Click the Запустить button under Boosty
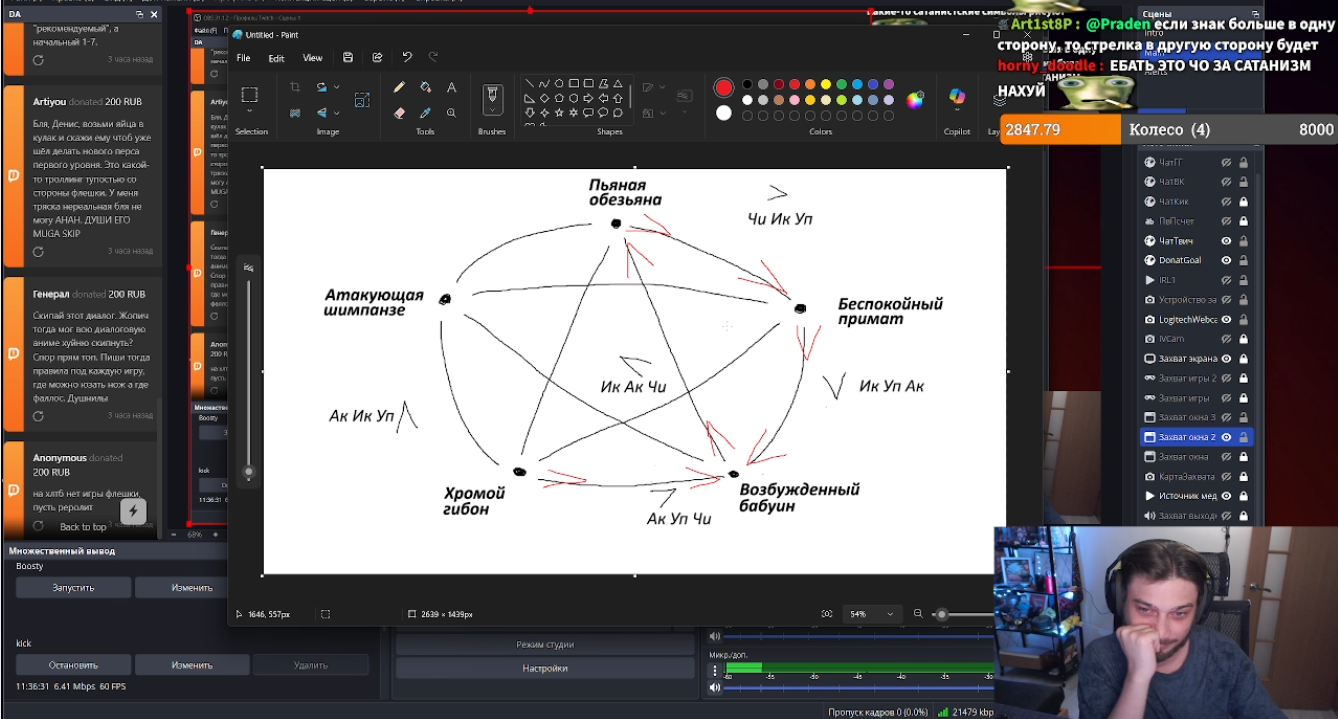Viewport: 1338px width, 719px height. 73,587
